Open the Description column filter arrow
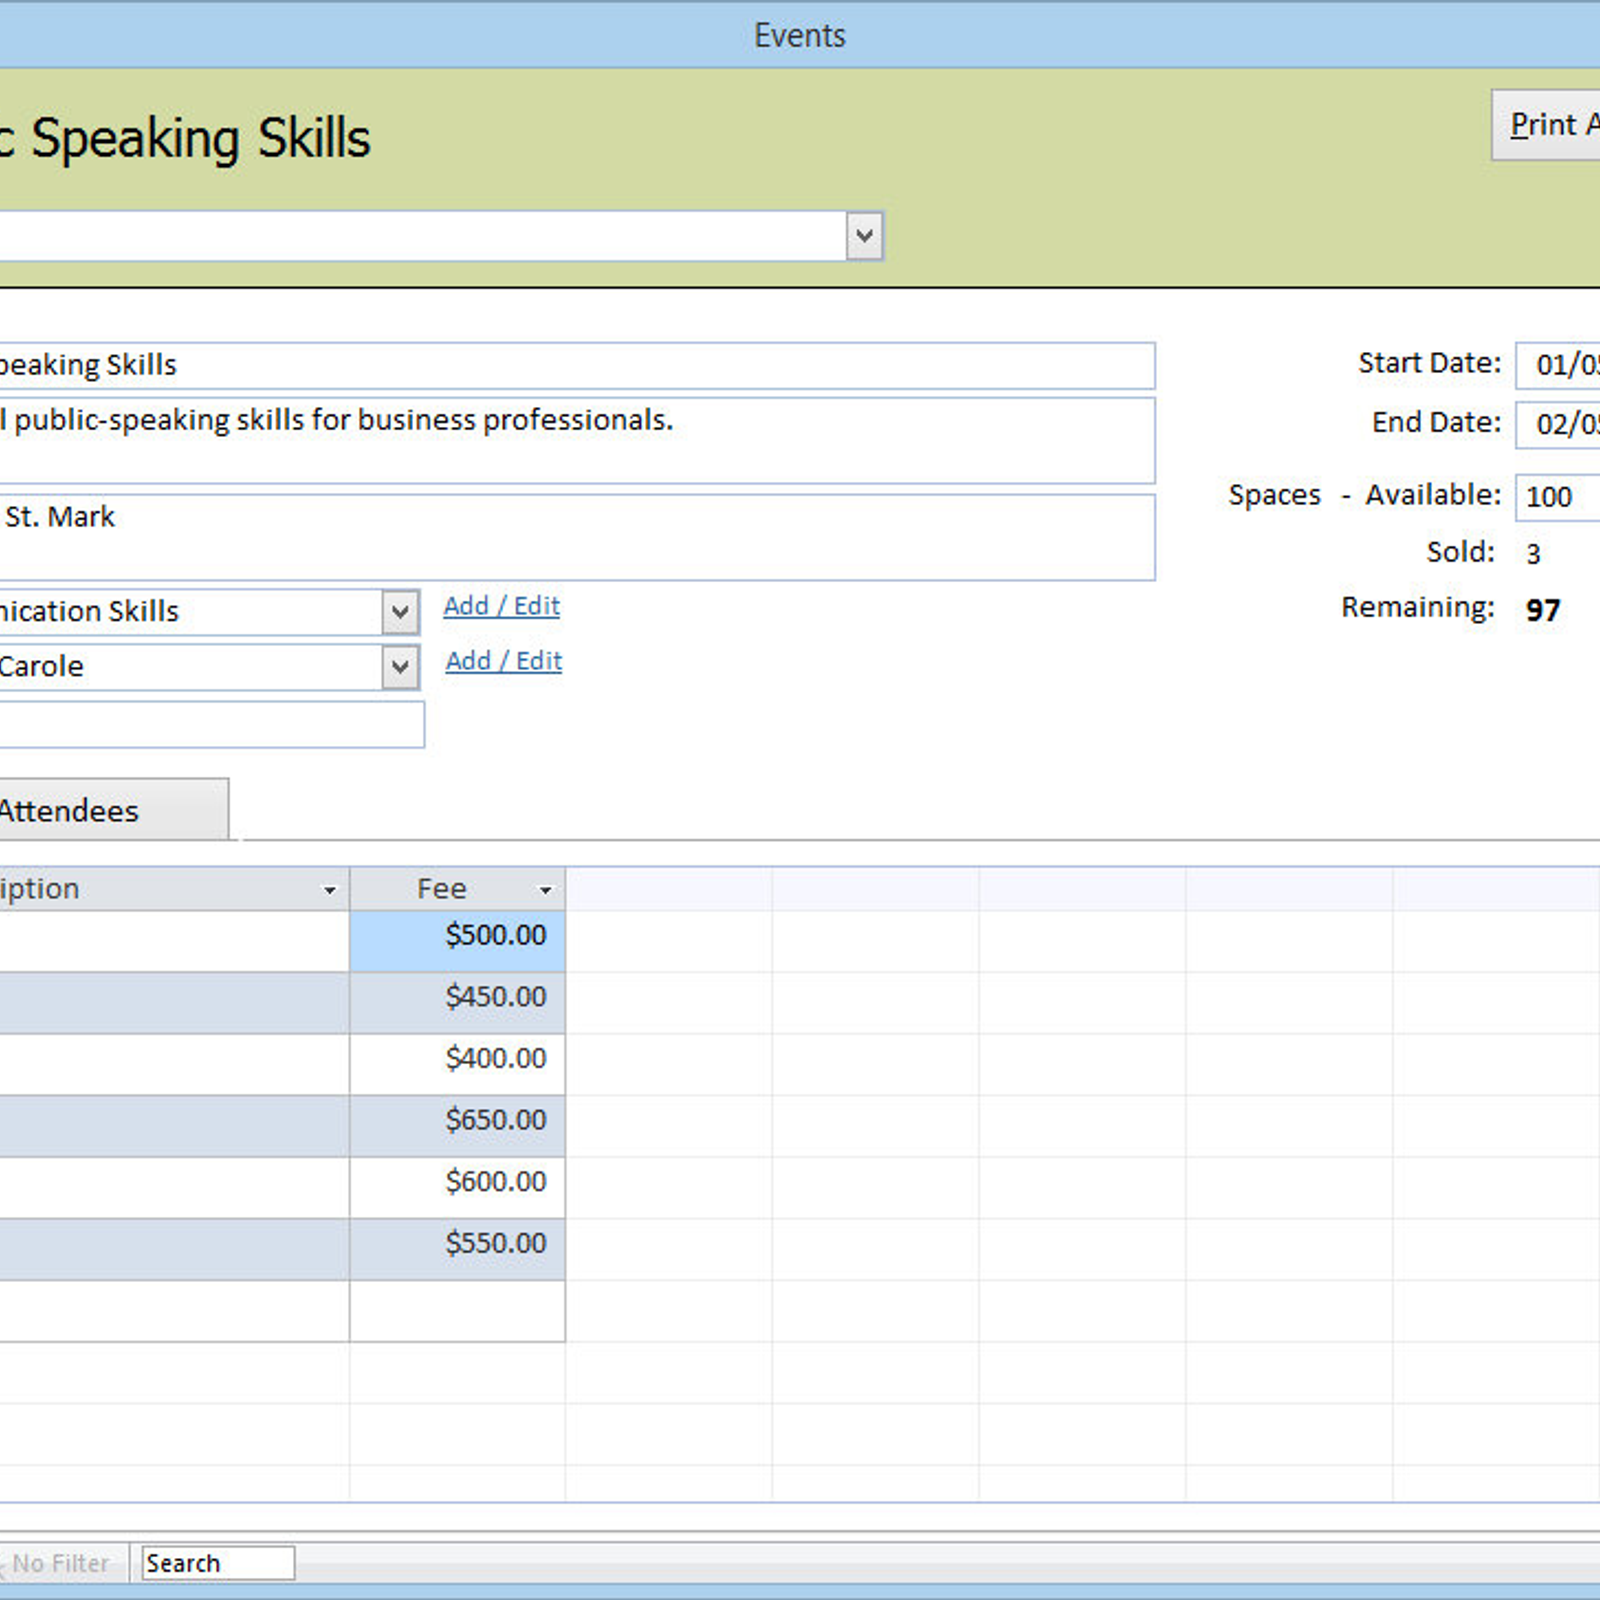The width and height of the screenshot is (1600, 1600). 329,890
